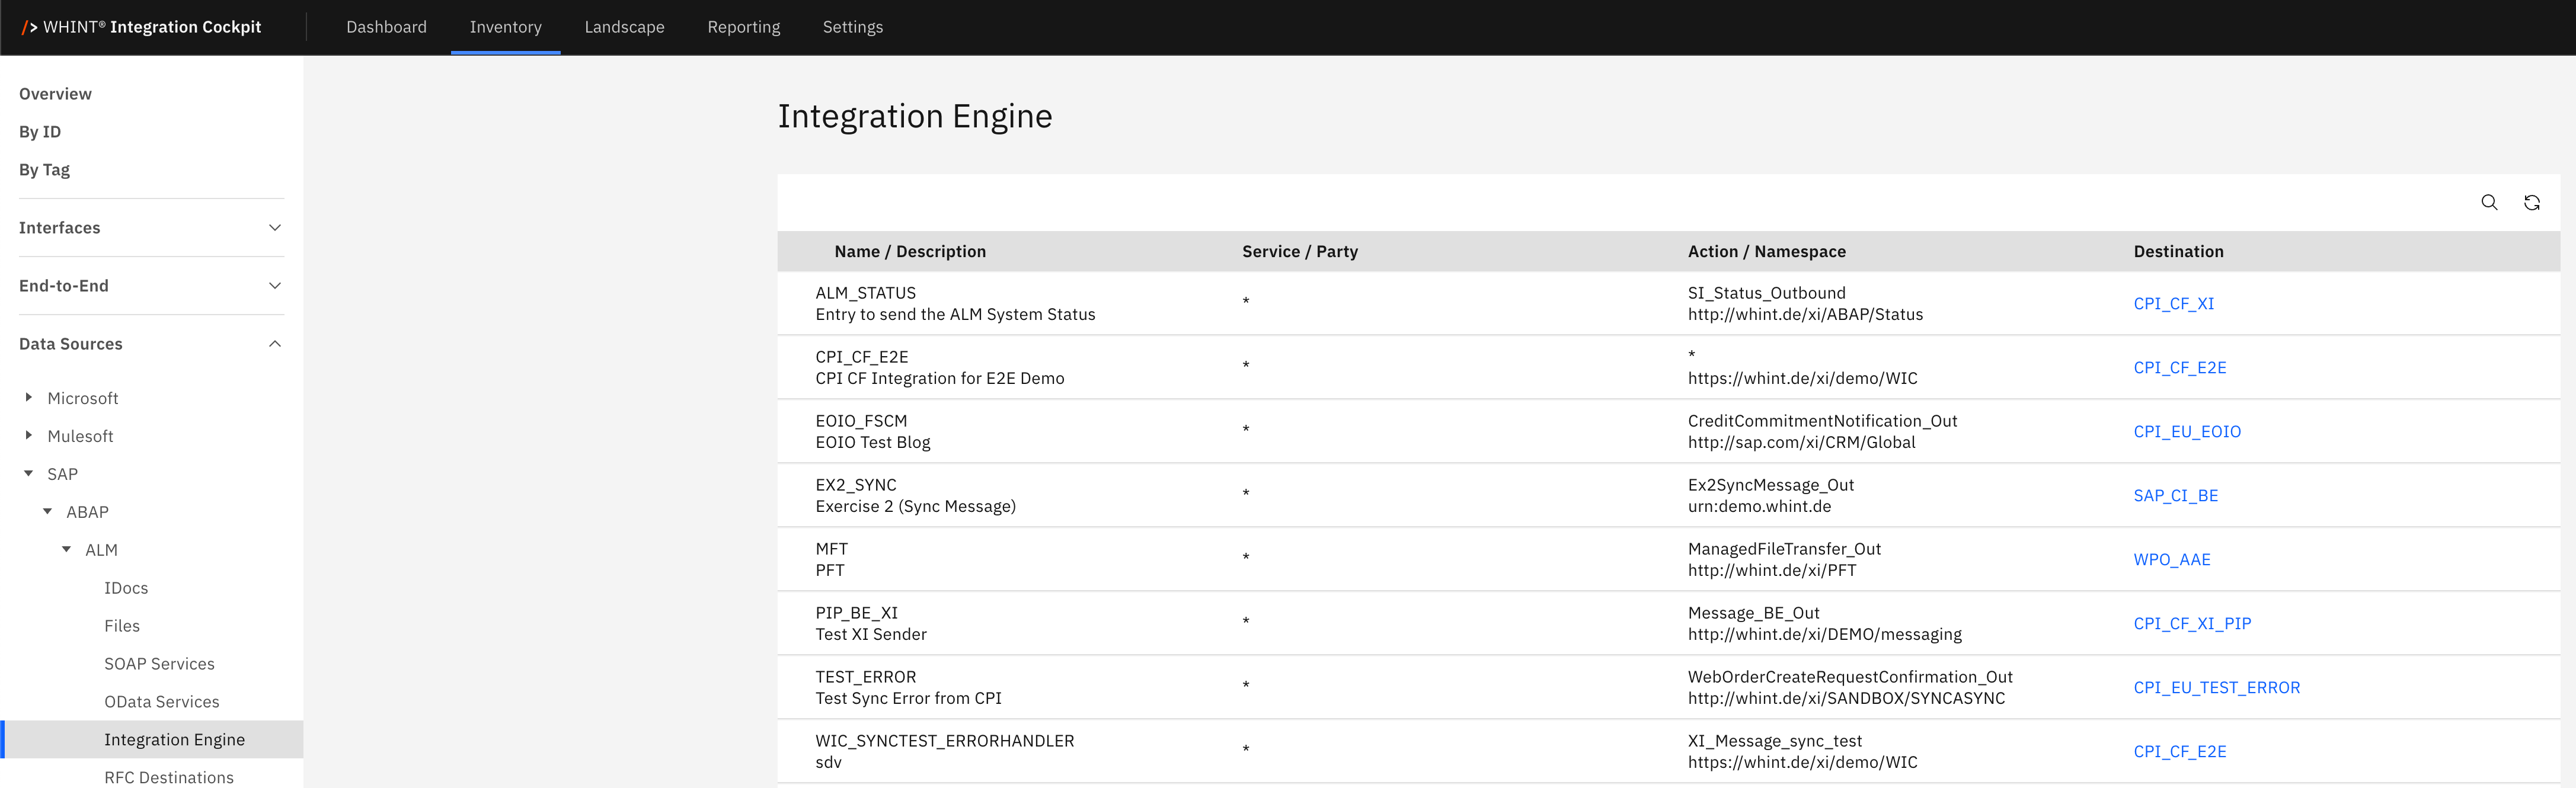The width and height of the screenshot is (2576, 788).
Task: Expand the Interfaces section chevron
Action: pyautogui.click(x=275, y=228)
